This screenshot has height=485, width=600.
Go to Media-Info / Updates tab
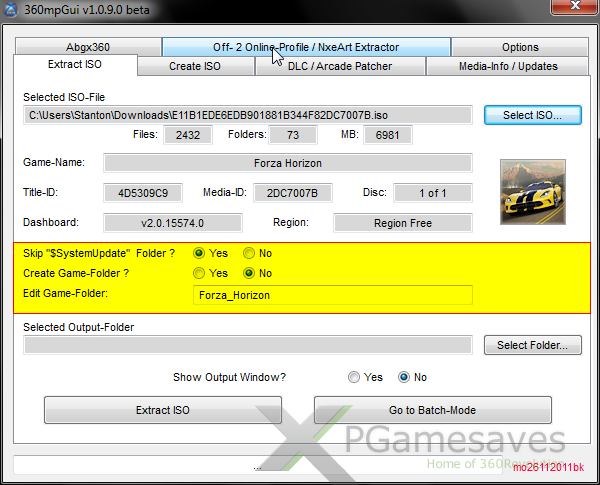click(509, 67)
